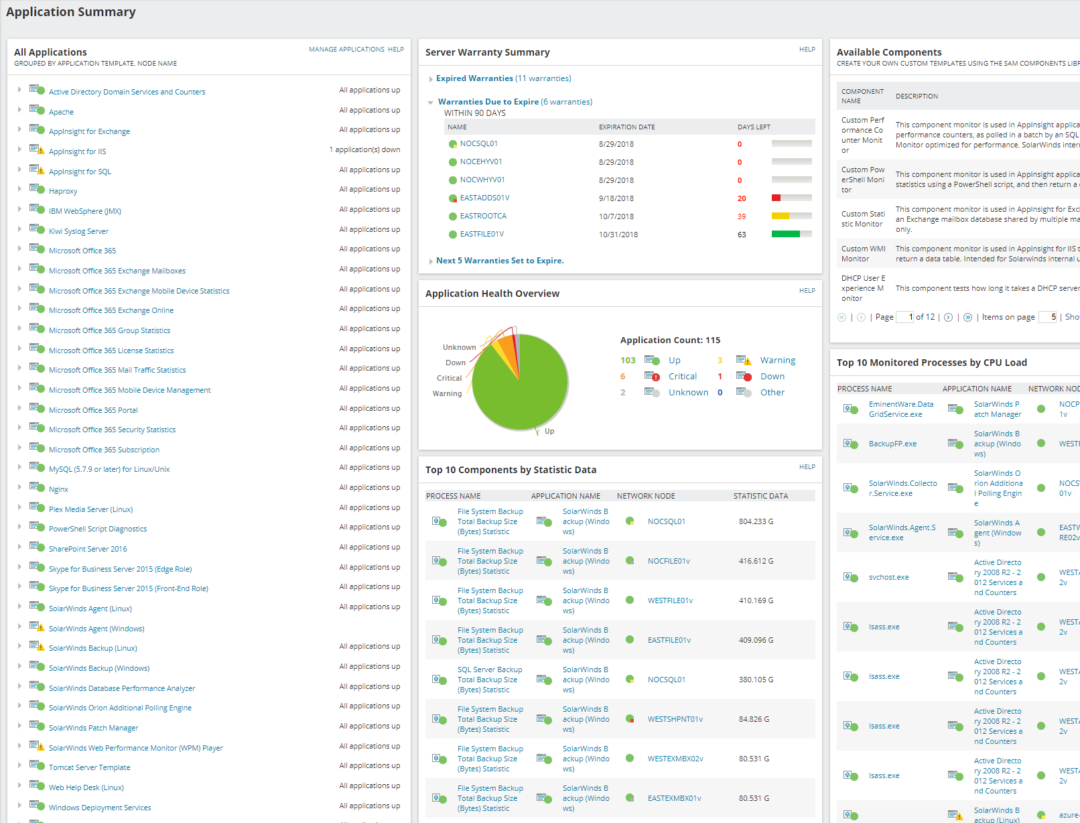
Task: Click the Nginx application status icon
Action: [37, 488]
